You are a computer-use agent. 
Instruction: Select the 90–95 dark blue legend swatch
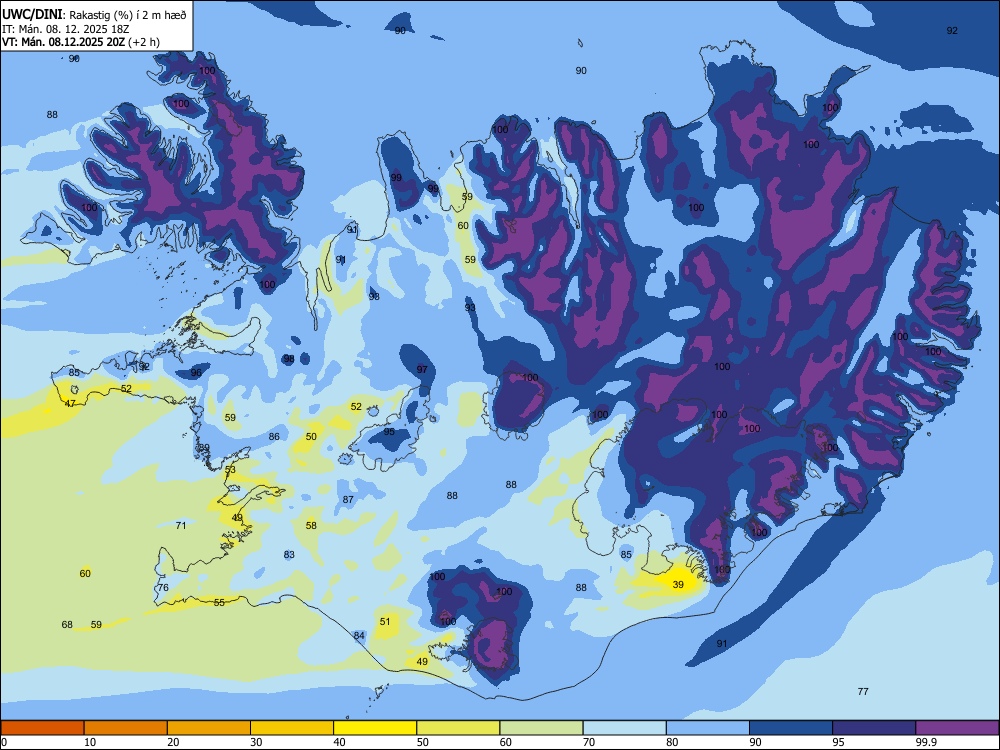pyautogui.click(x=791, y=728)
